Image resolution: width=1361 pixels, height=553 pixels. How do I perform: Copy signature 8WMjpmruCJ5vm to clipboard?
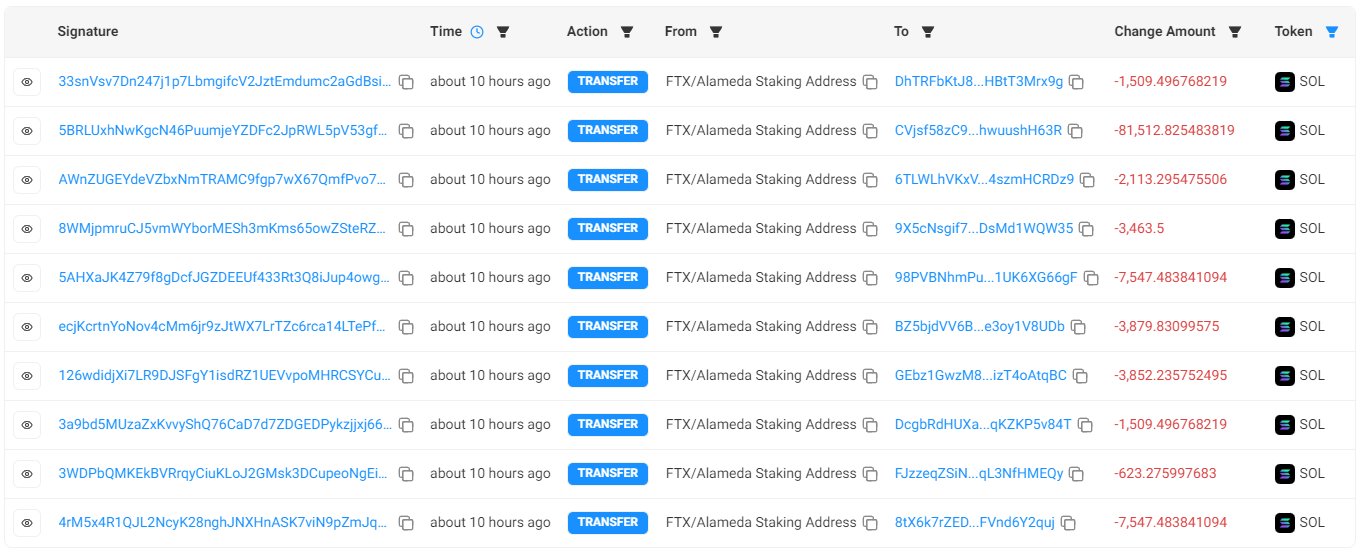coord(406,229)
